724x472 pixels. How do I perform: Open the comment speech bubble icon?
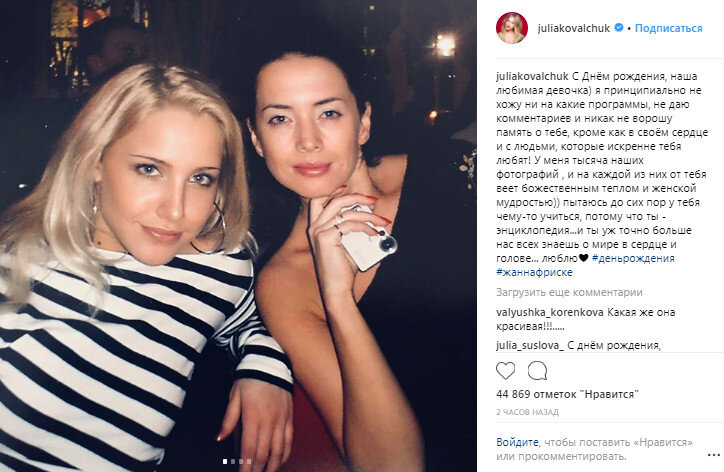coord(537,371)
